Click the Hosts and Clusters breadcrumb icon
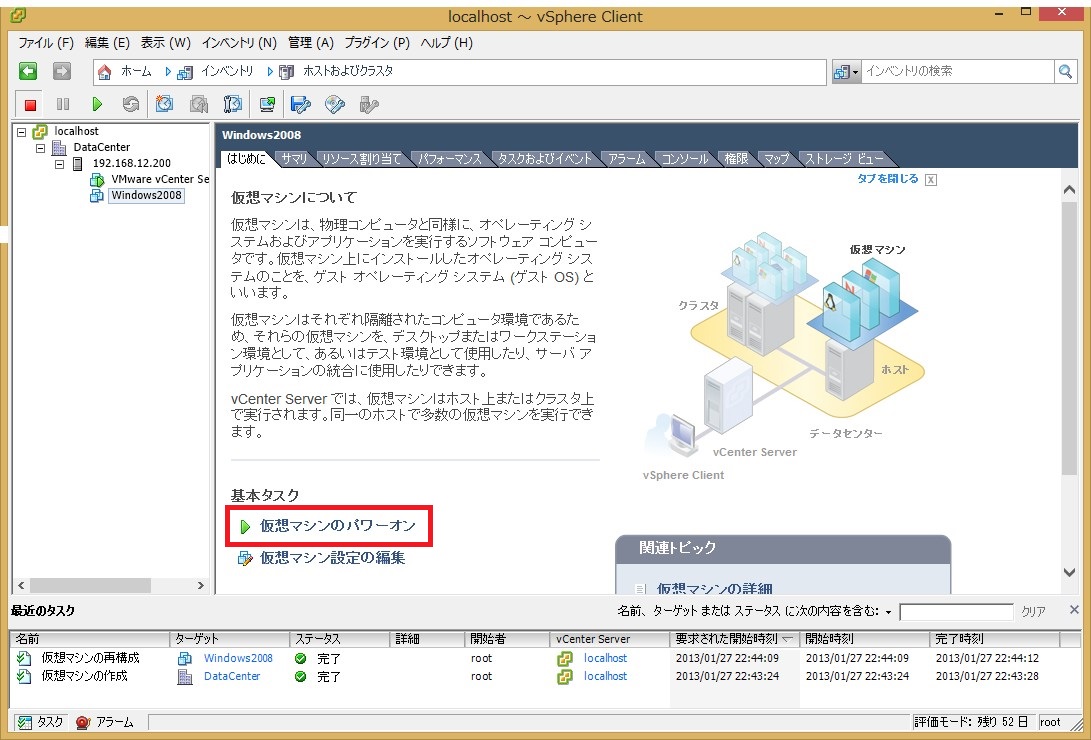 click(x=287, y=72)
